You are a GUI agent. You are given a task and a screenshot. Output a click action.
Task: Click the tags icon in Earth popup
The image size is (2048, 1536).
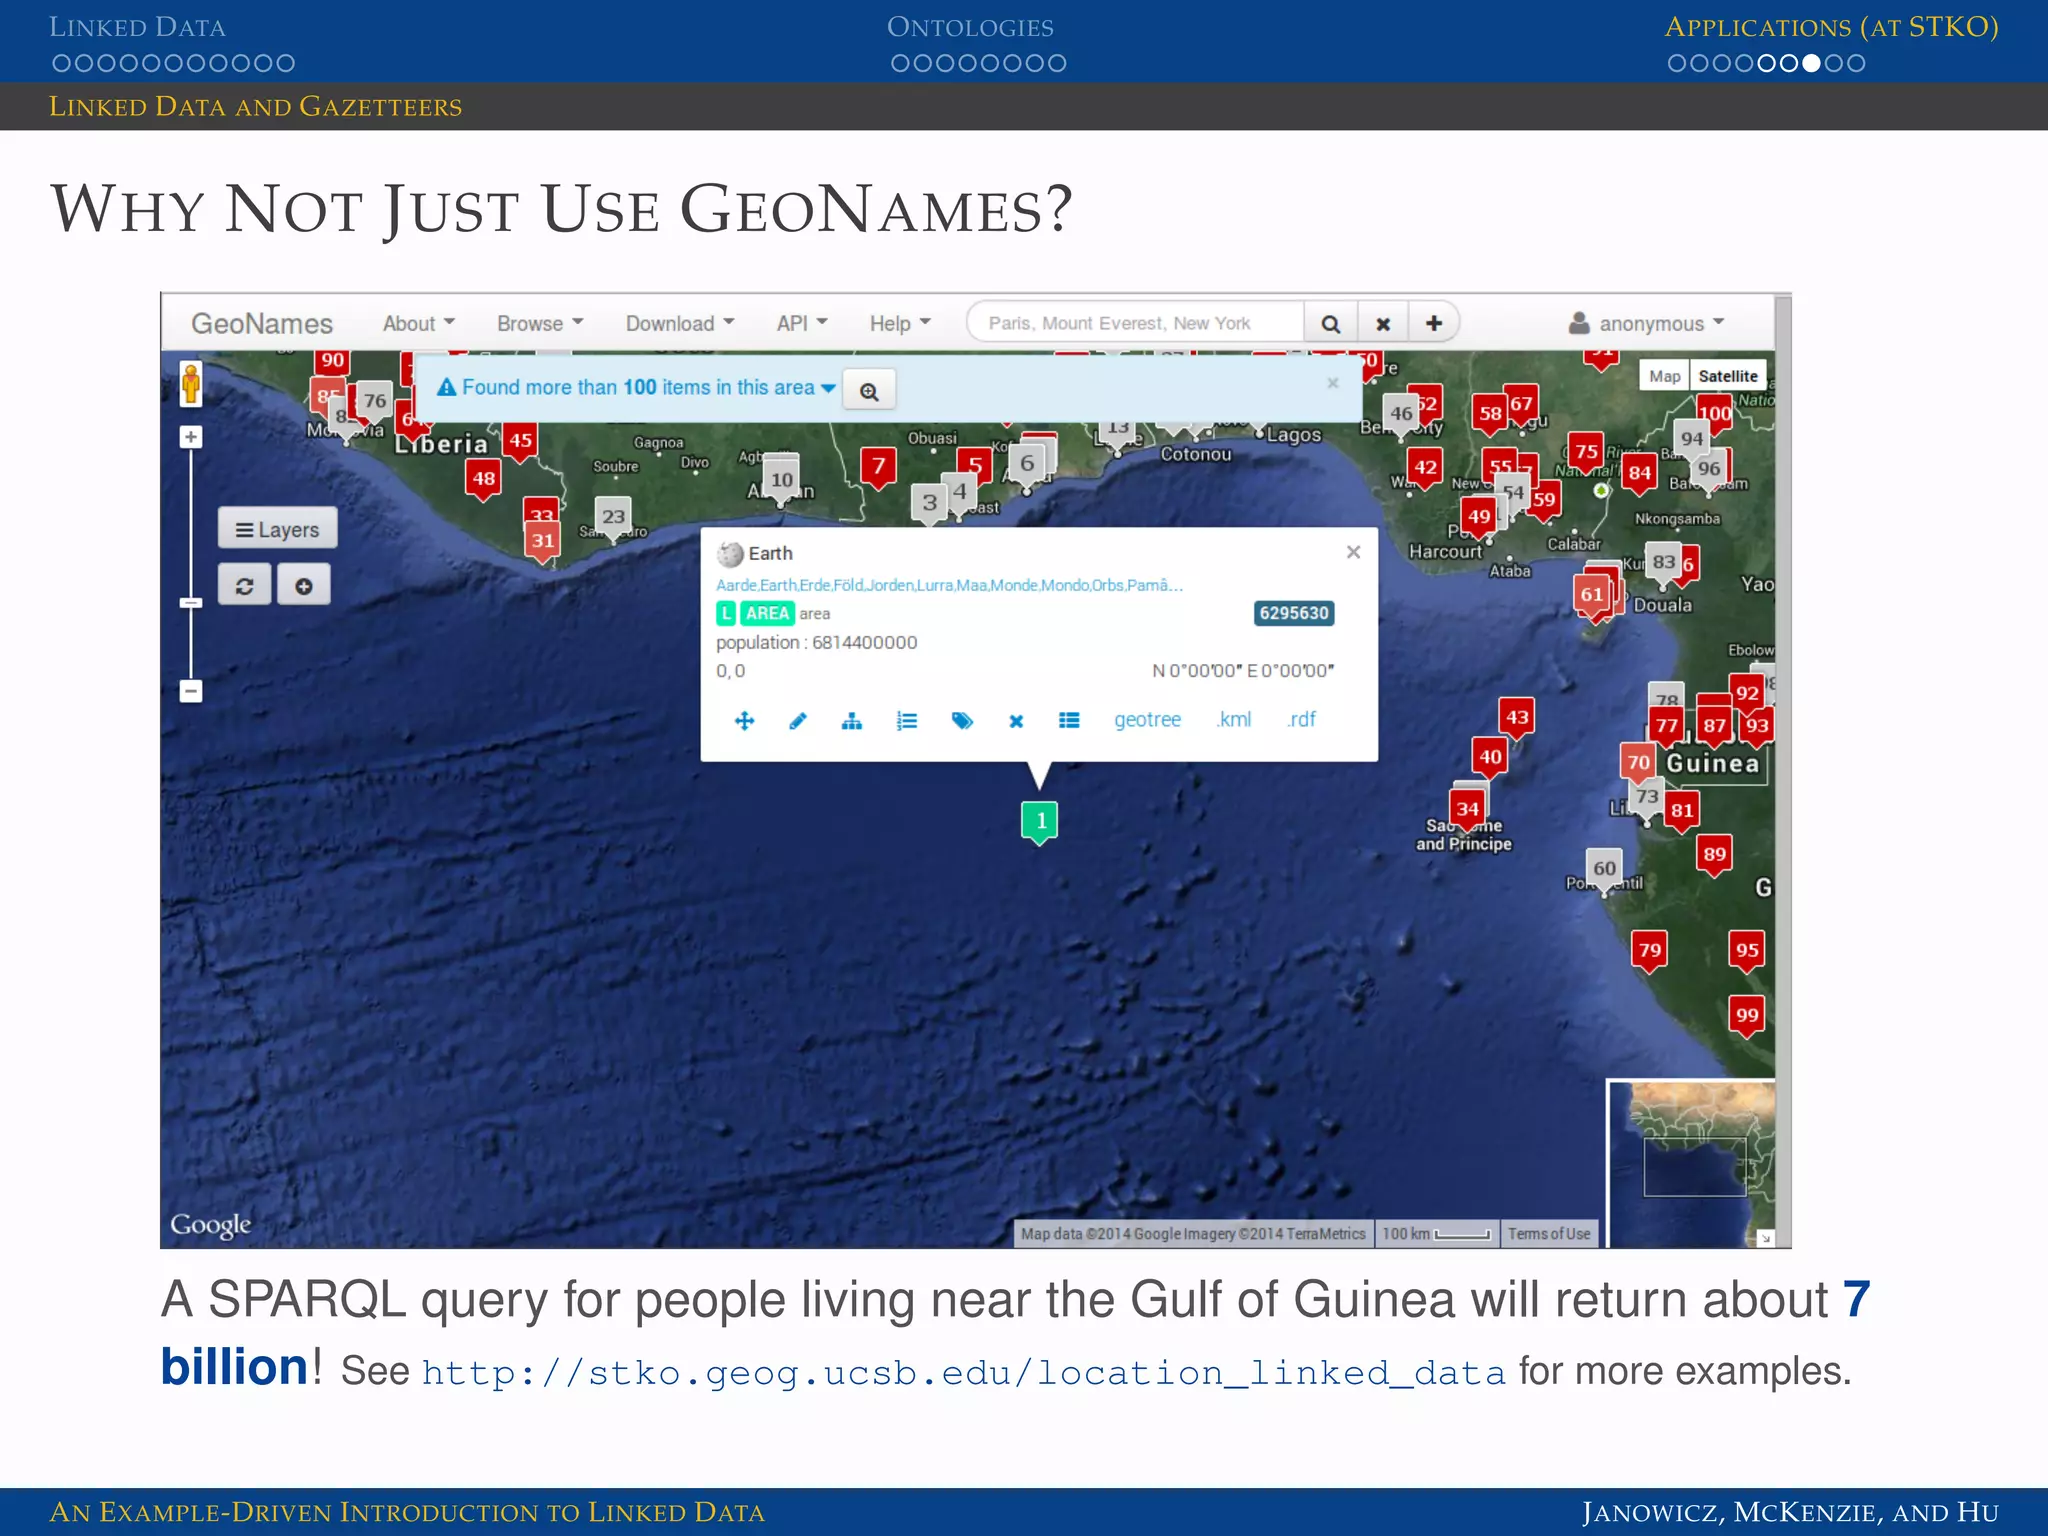tap(962, 721)
